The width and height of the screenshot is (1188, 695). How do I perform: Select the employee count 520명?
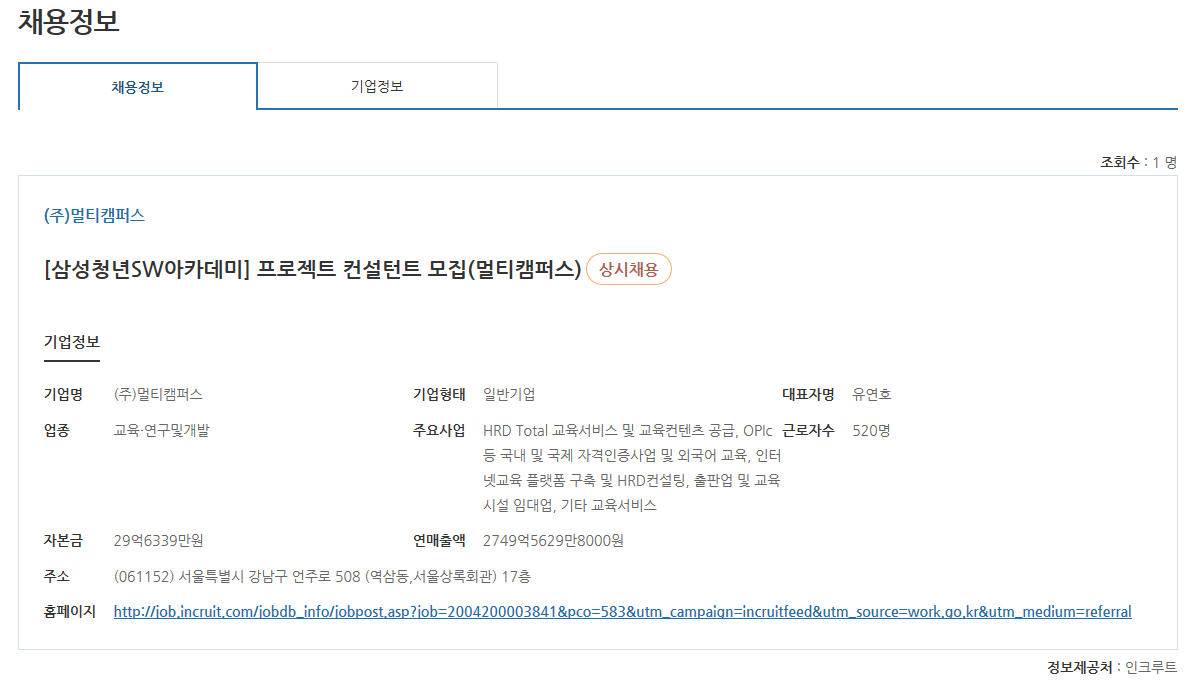click(871, 430)
